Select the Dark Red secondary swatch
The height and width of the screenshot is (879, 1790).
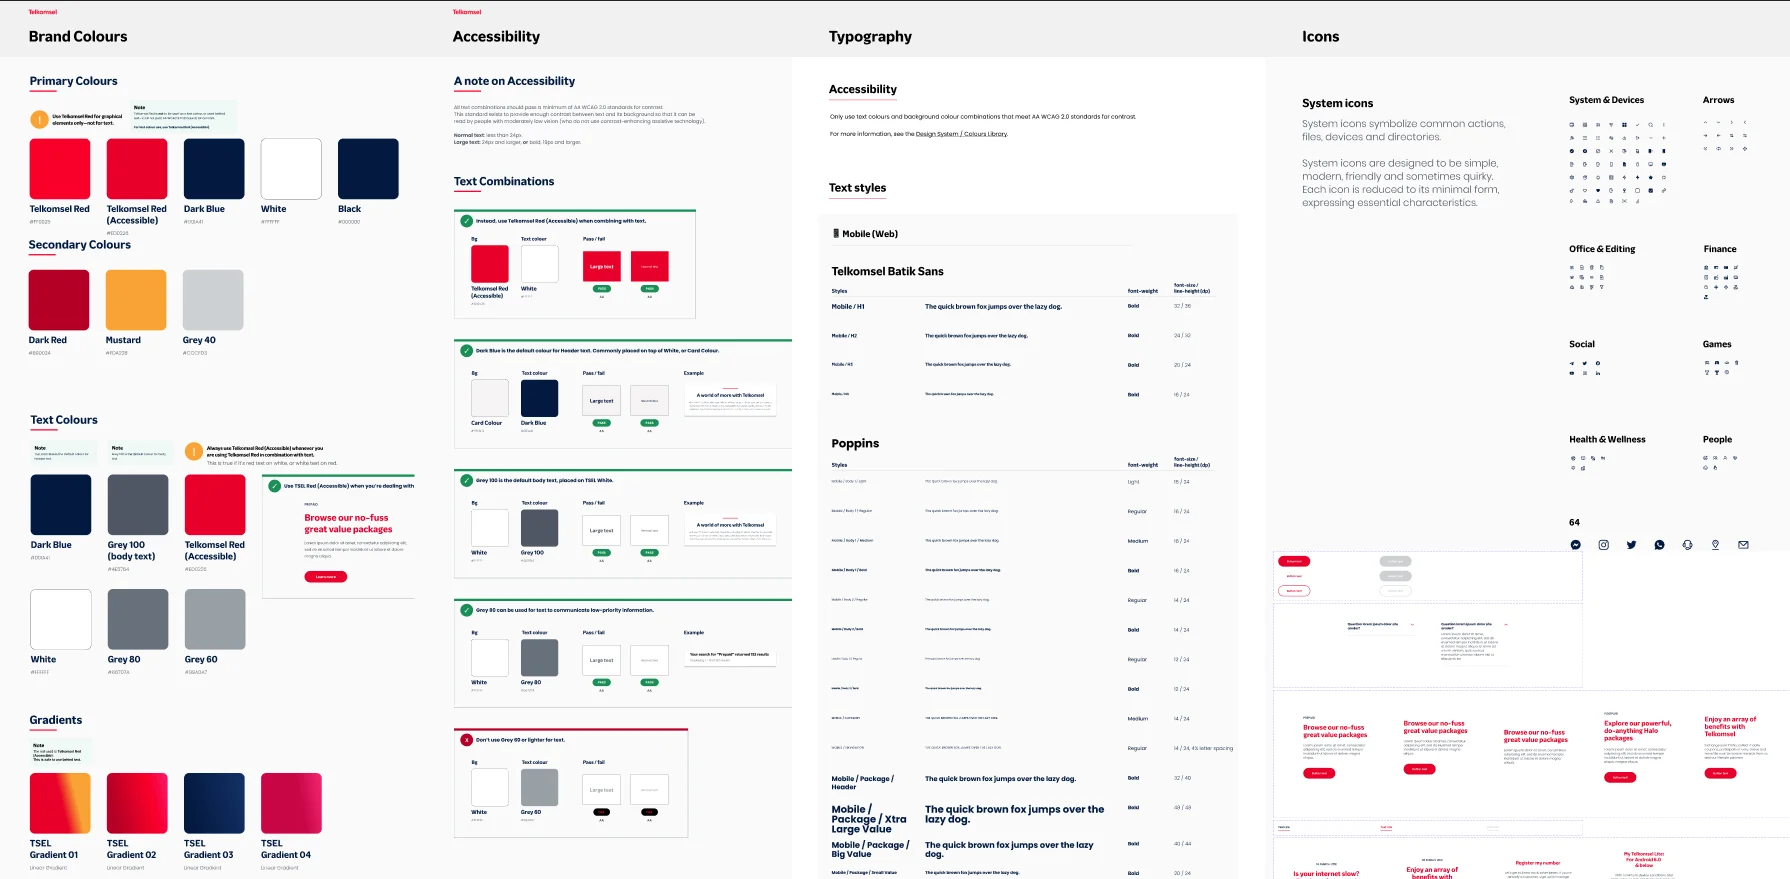(59, 300)
